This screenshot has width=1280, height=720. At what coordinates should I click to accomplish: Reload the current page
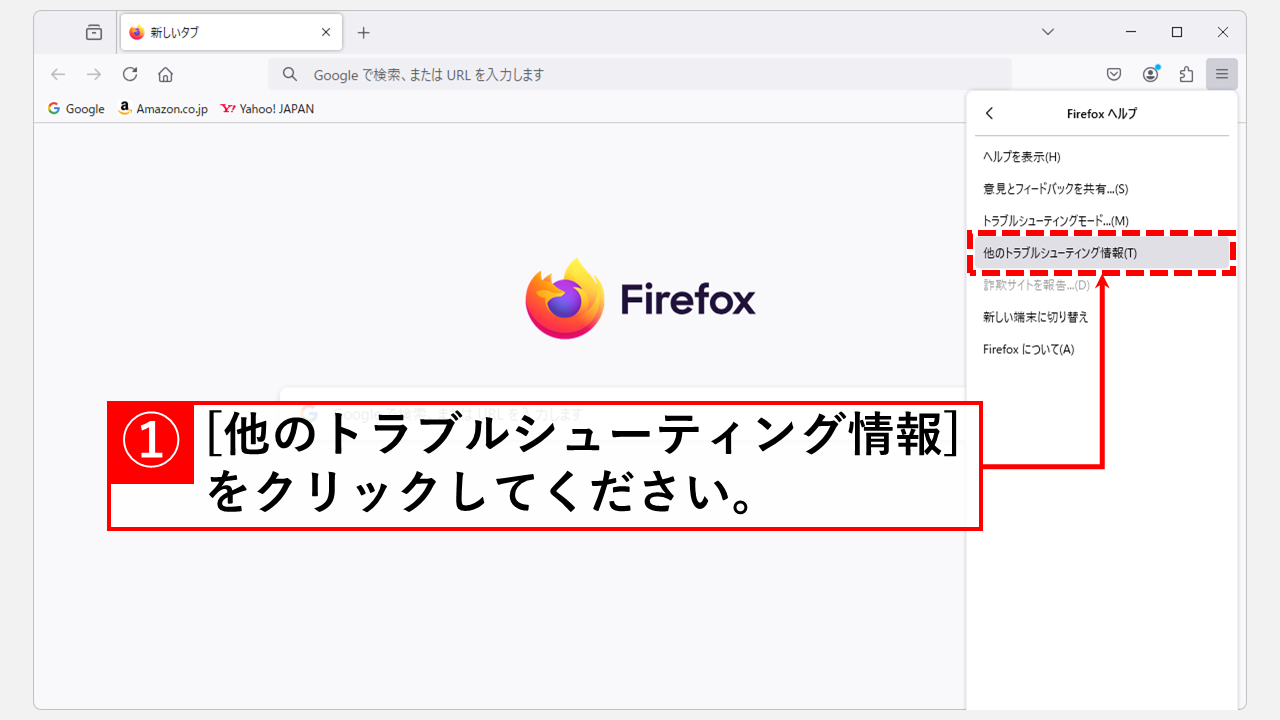130,74
